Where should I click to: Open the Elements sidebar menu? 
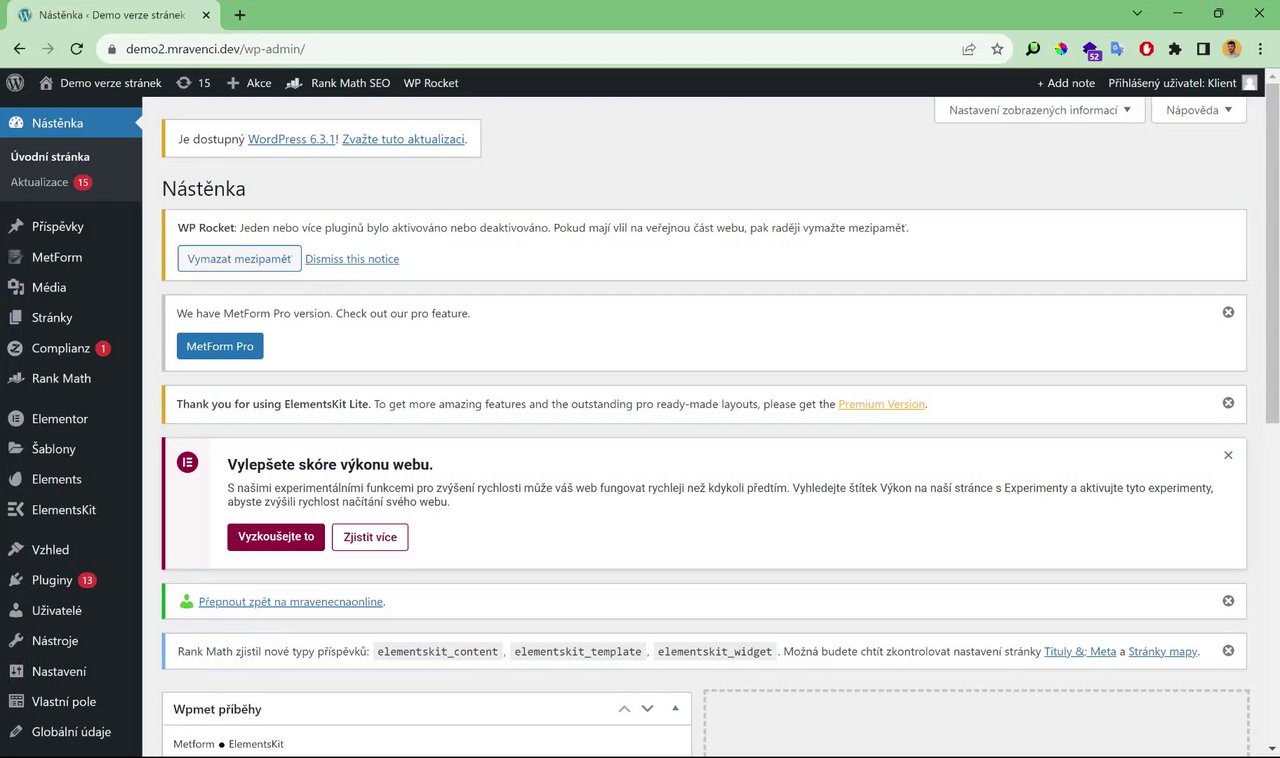click(x=71, y=479)
